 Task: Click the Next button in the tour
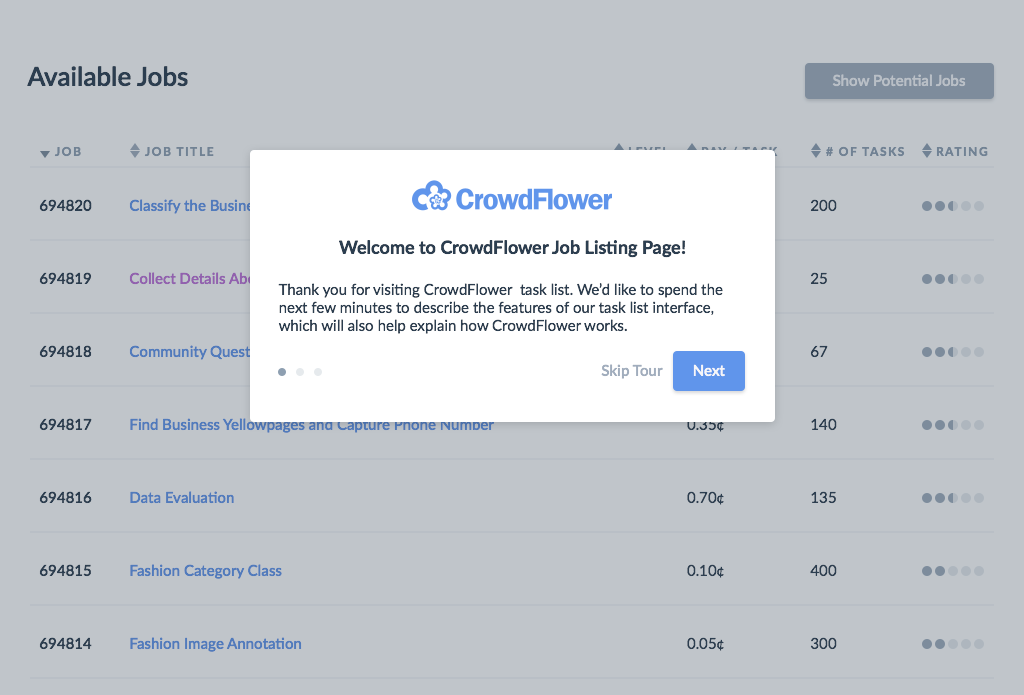pos(709,371)
